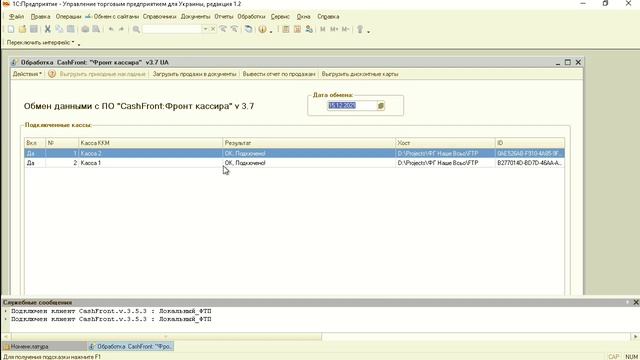Click the blue Refresh arrow toolbar icon
The width and height of the screenshot is (640, 360).
point(248,29)
